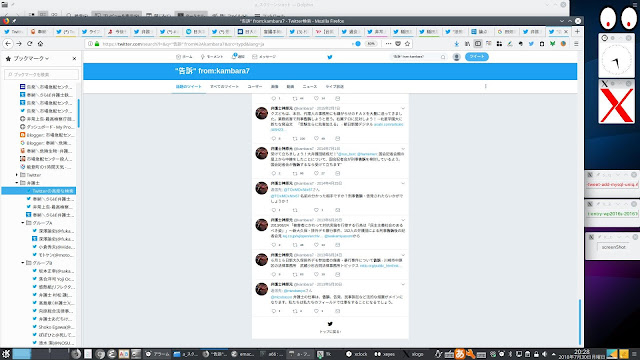
Task: Close the active Firefox tab
Action: [566, 31]
